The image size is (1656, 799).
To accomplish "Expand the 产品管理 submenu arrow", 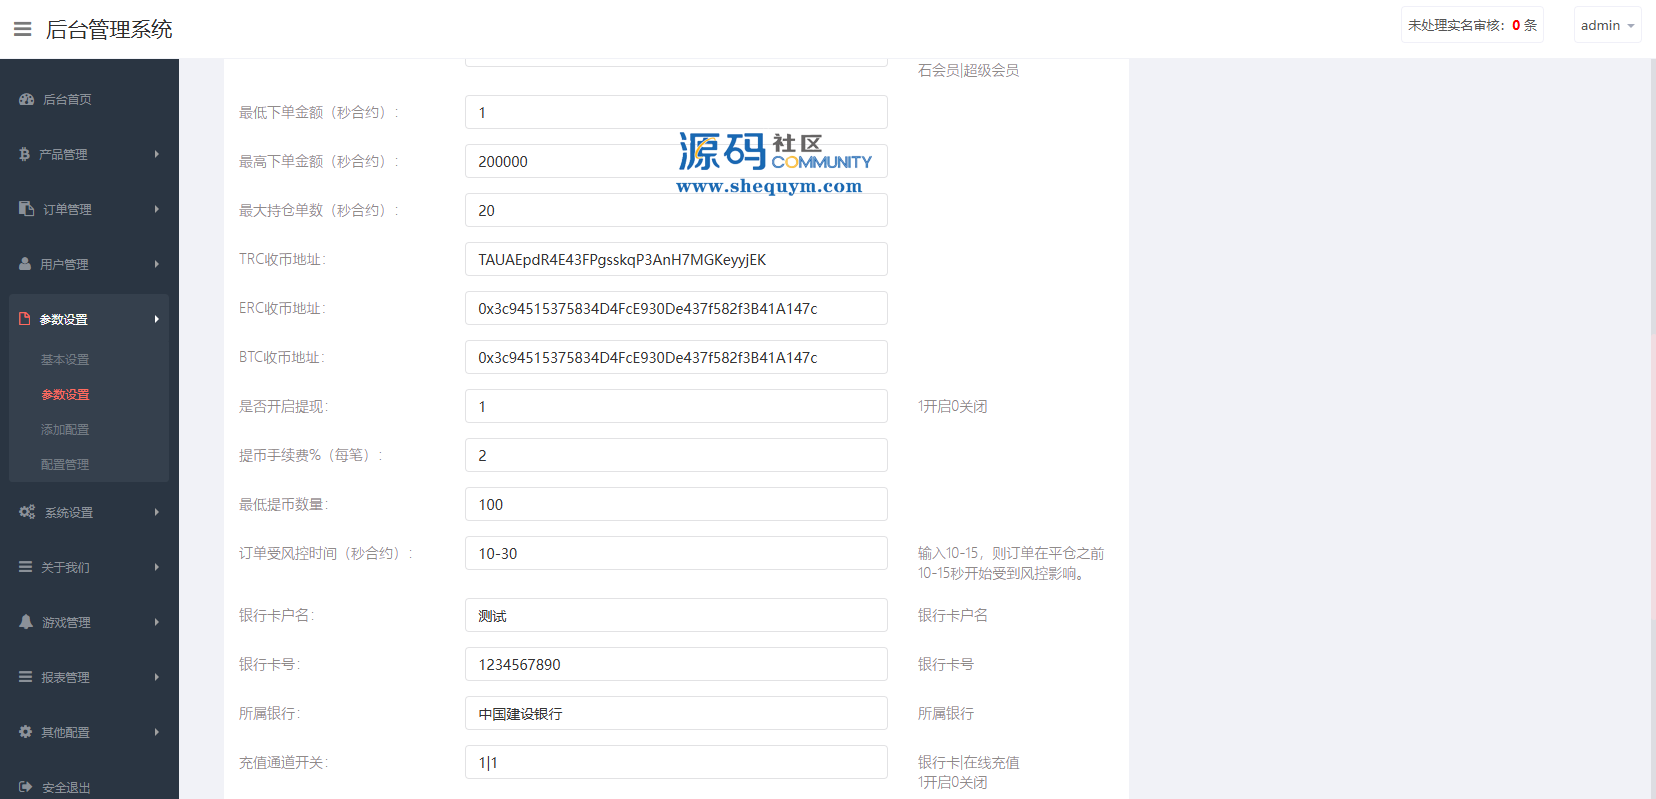I will tap(157, 154).
